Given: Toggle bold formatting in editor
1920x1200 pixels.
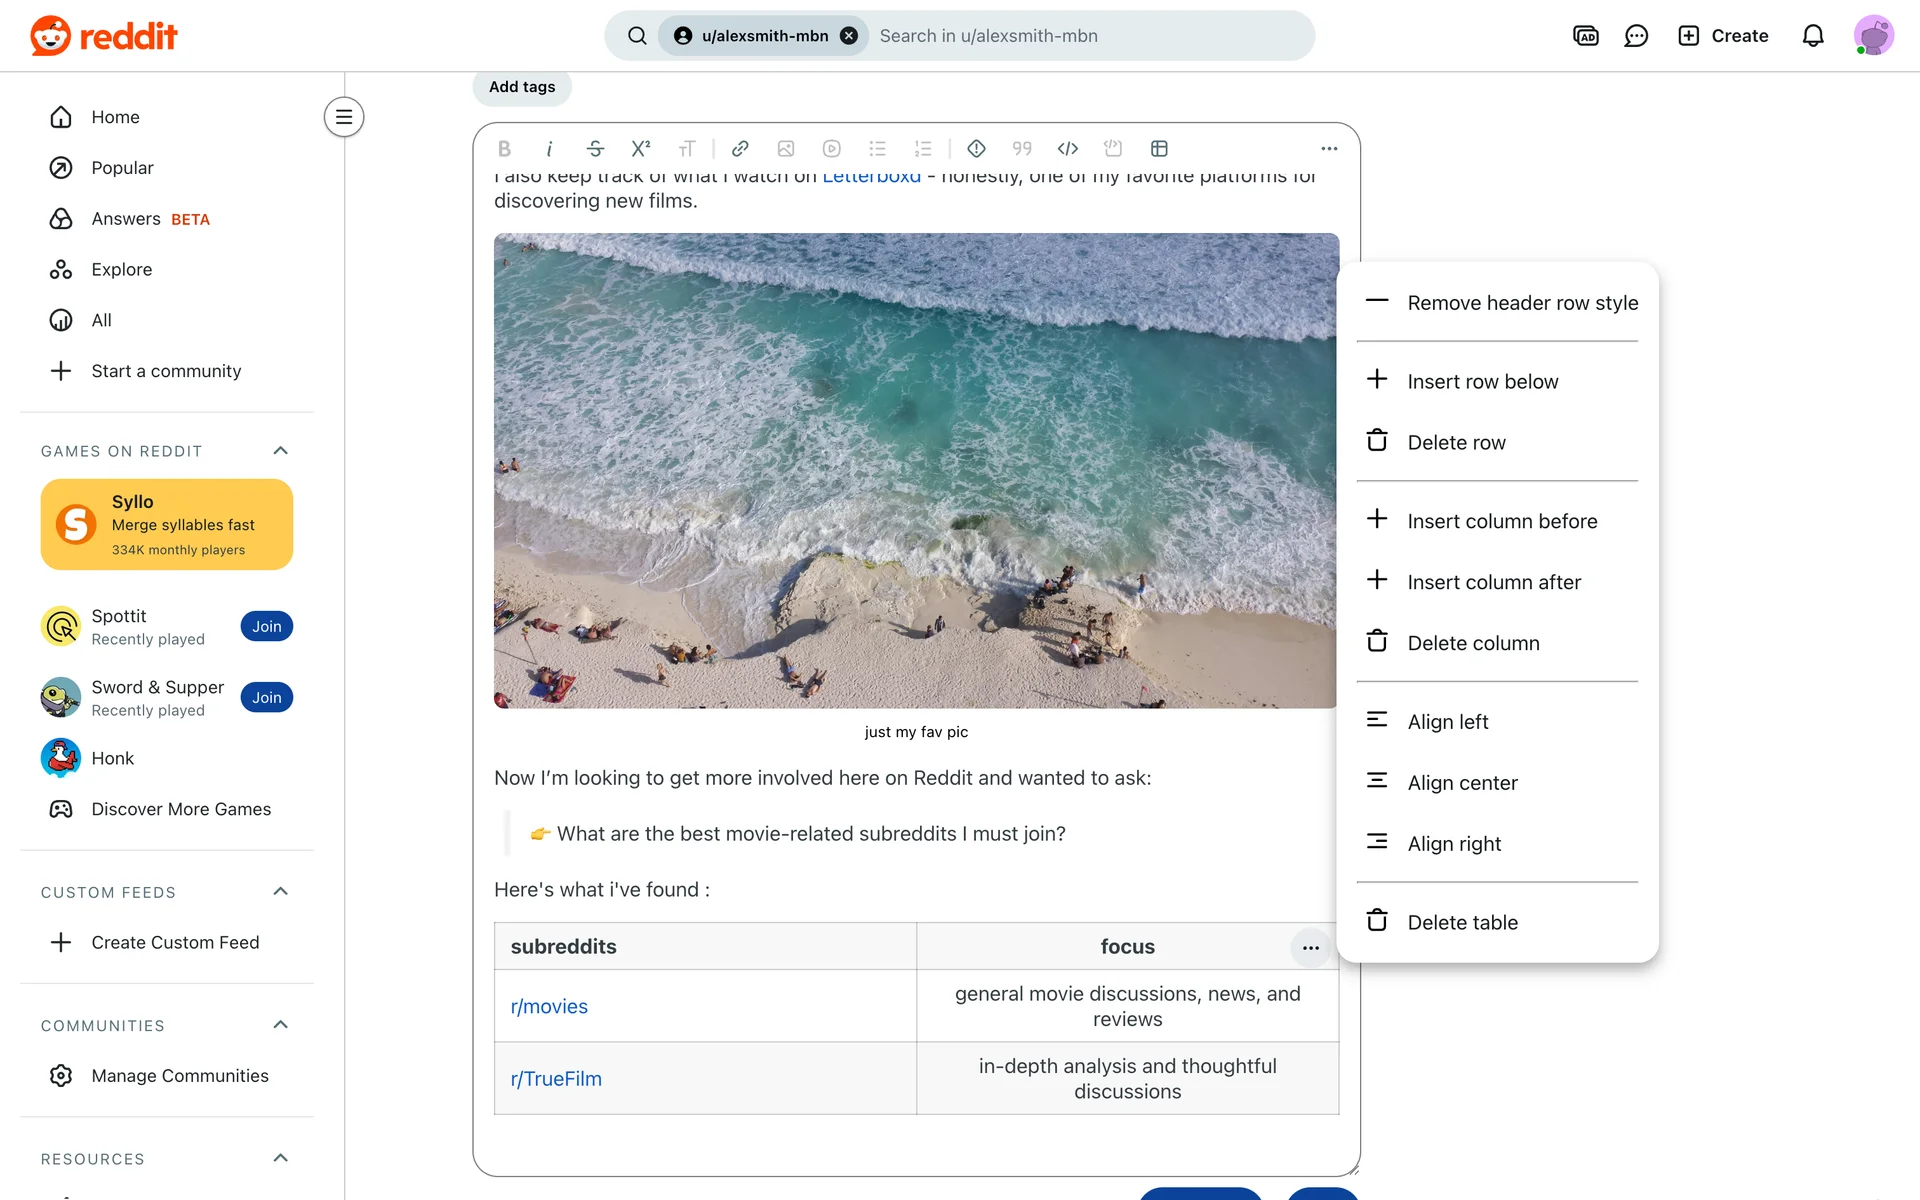Looking at the screenshot, I should coord(504,149).
